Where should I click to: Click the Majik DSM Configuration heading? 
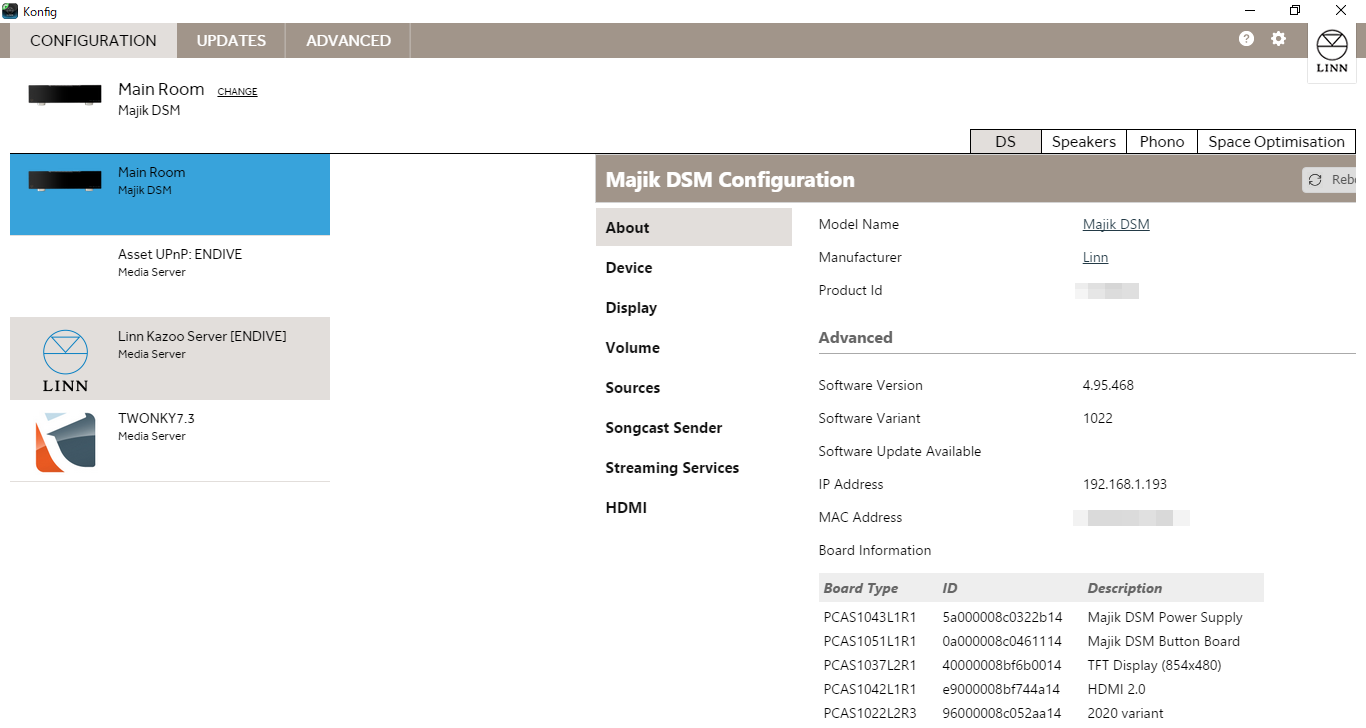point(730,180)
